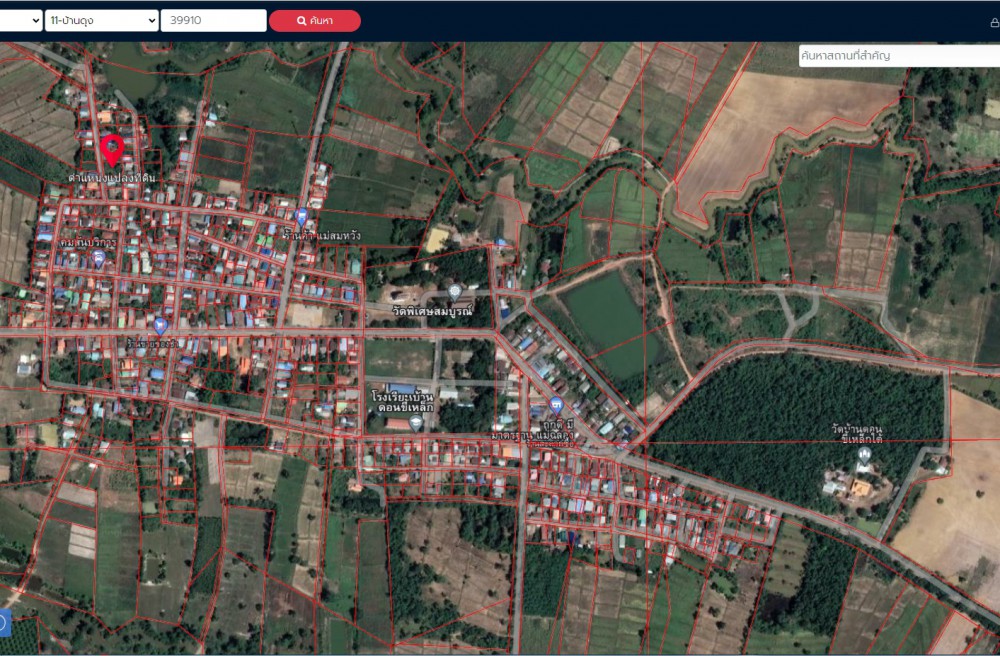Click the blue store marker near คมสันบริการ
Image resolution: width=1000 pixels, height=656 pixels.
tap(98, 258)
